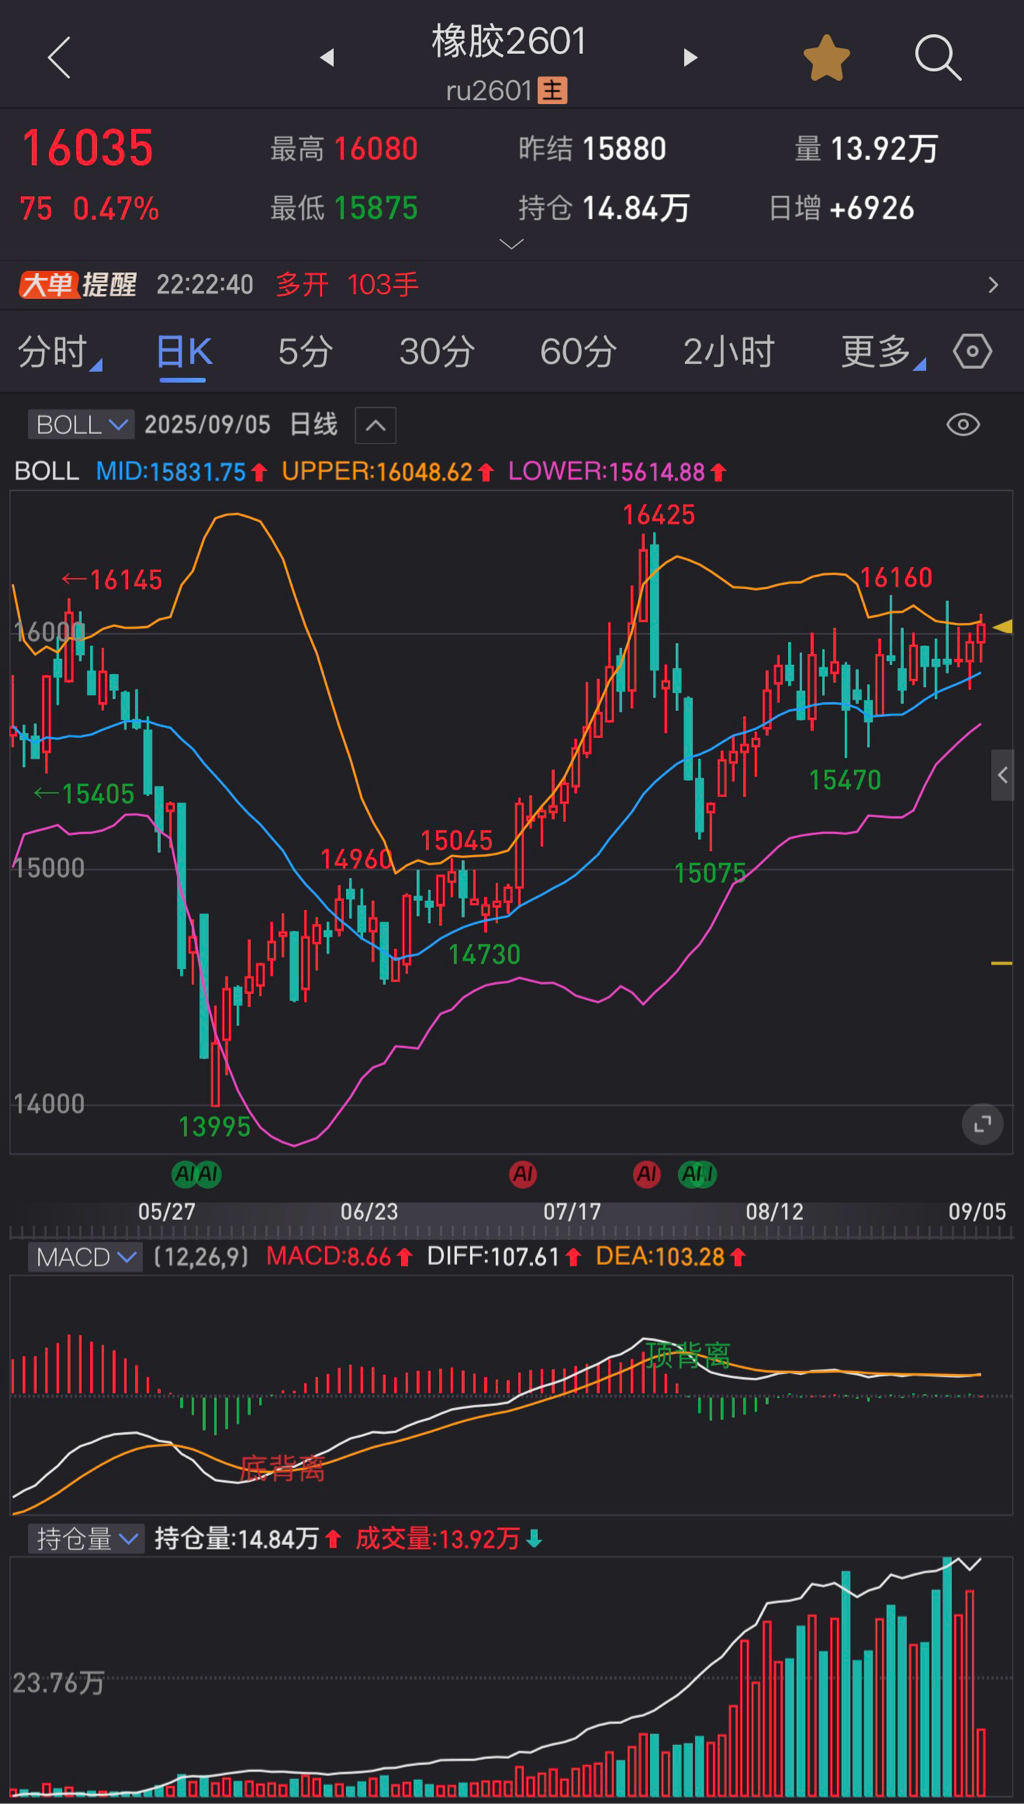Open chart settings hexagon icon
This screenshot has height=1804, width=1024.
pos(973,352)
